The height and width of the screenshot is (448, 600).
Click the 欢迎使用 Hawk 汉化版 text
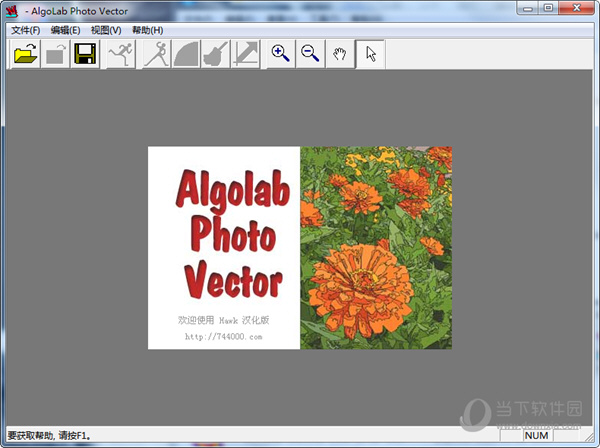click(223, 320)
